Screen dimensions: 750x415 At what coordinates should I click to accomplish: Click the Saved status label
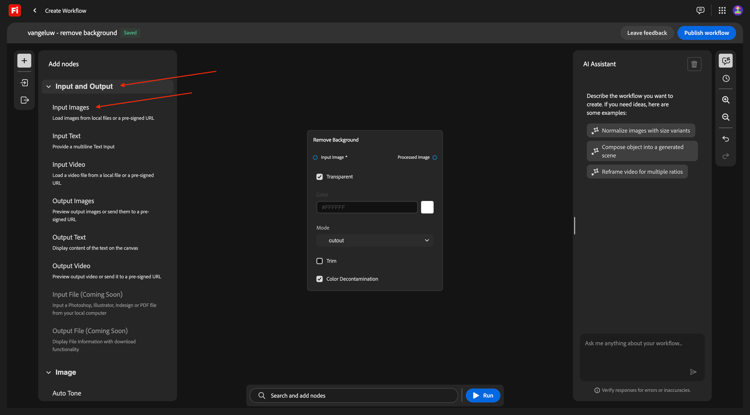(x=130, y=33)
